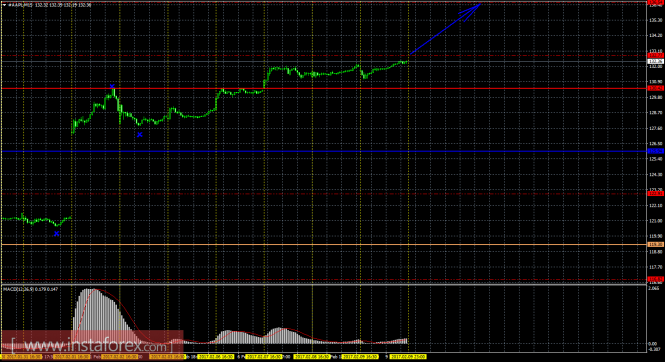The height and width of the screenshot is (362, 665).
Task: Select the blue forecast arrow on chart
Action: pos(445,29)
